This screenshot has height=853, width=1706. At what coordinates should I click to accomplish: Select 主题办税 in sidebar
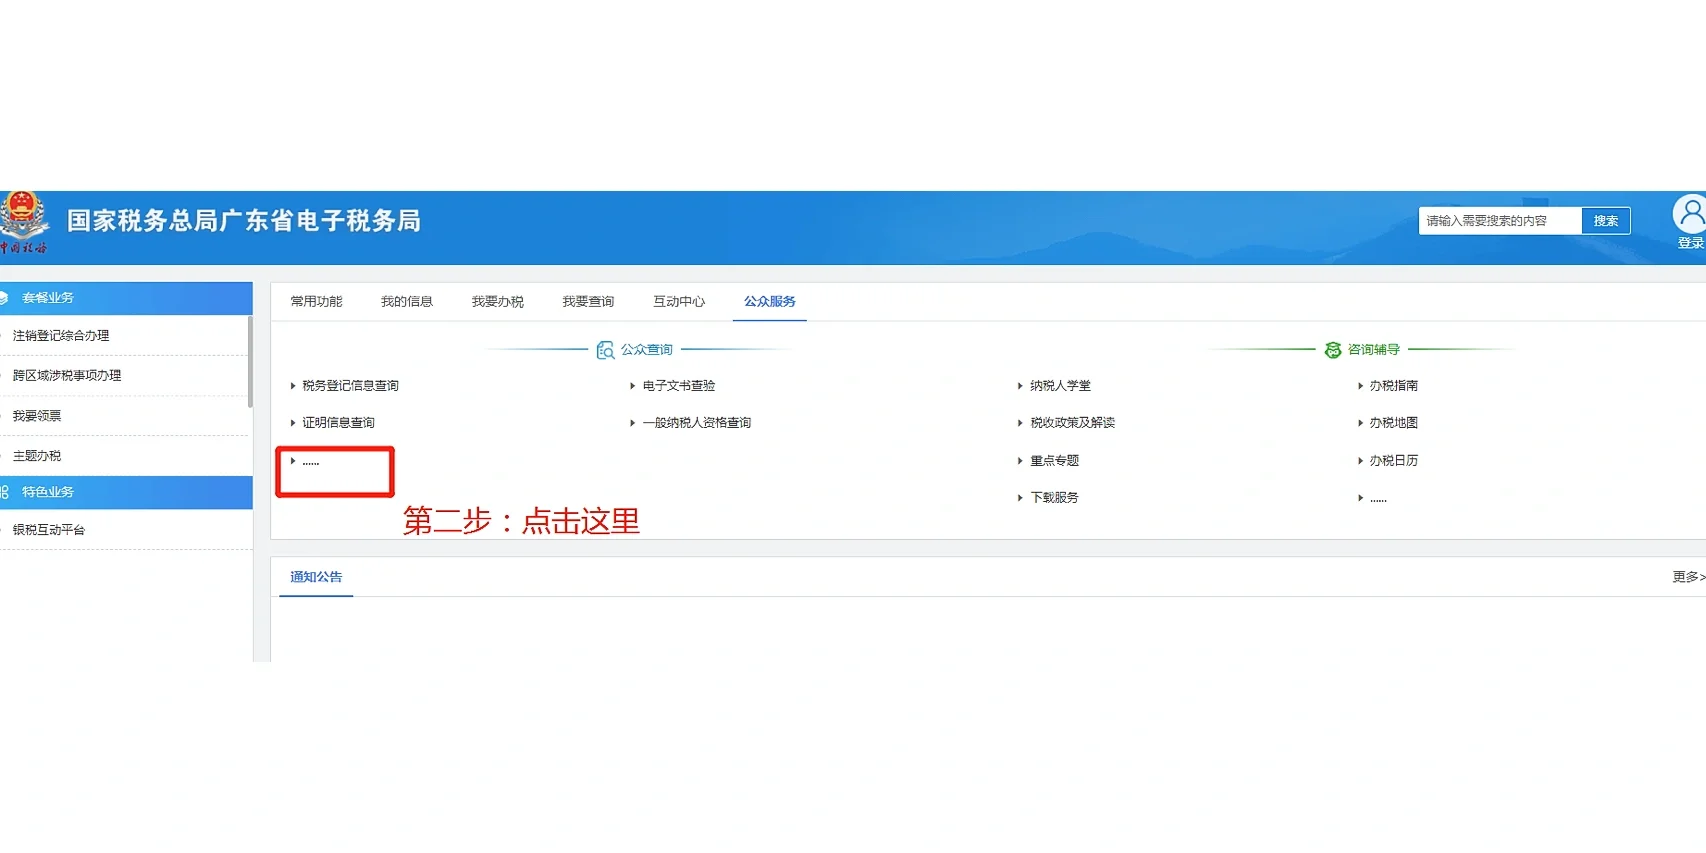click(x=37, y=456)
